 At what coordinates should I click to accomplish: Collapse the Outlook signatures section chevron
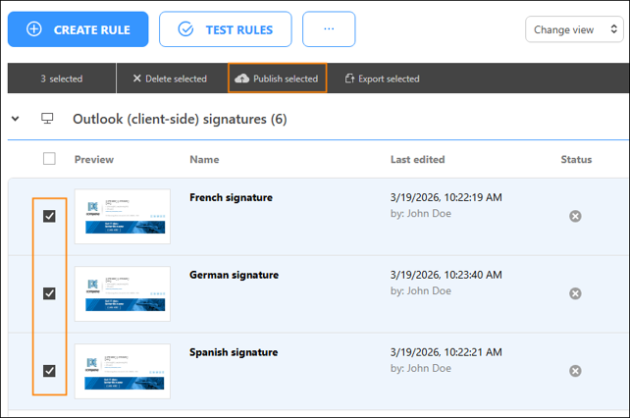[15, 119]
